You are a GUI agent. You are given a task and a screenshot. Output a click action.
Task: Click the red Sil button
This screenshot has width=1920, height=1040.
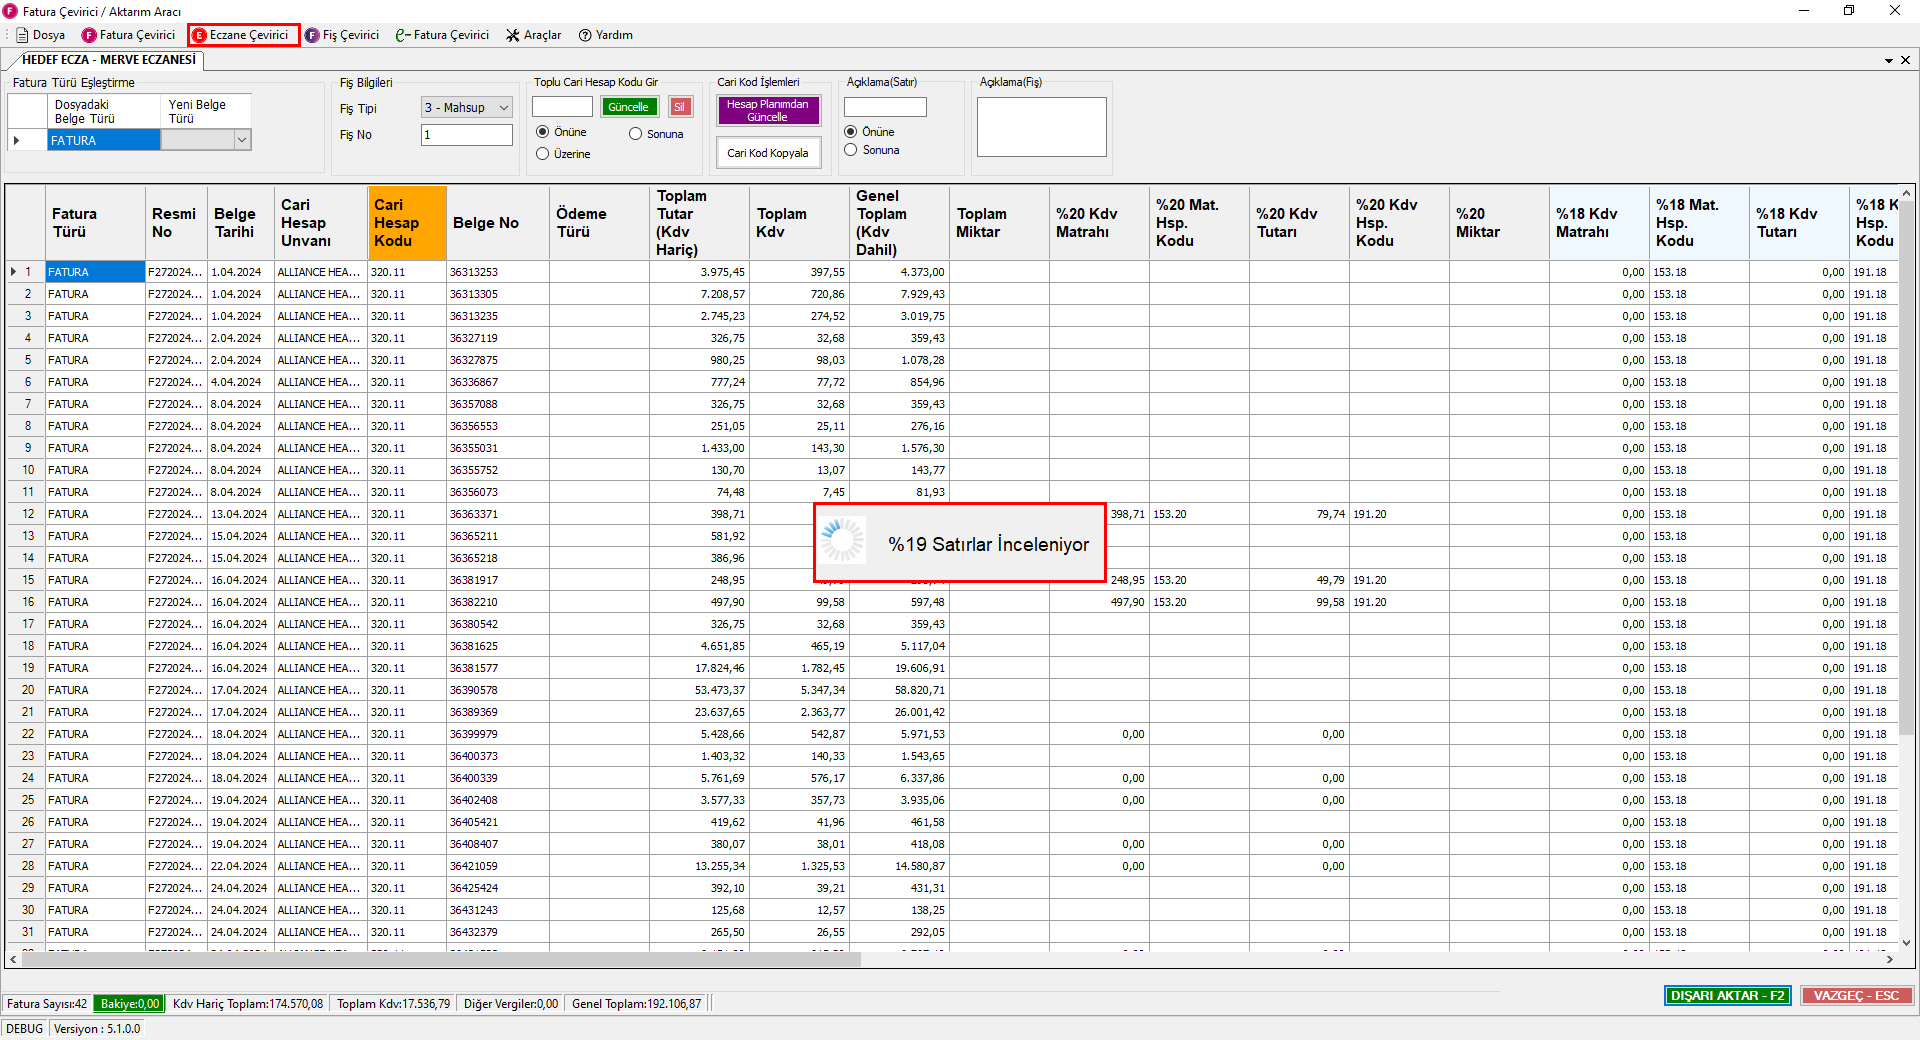point(680,107)
